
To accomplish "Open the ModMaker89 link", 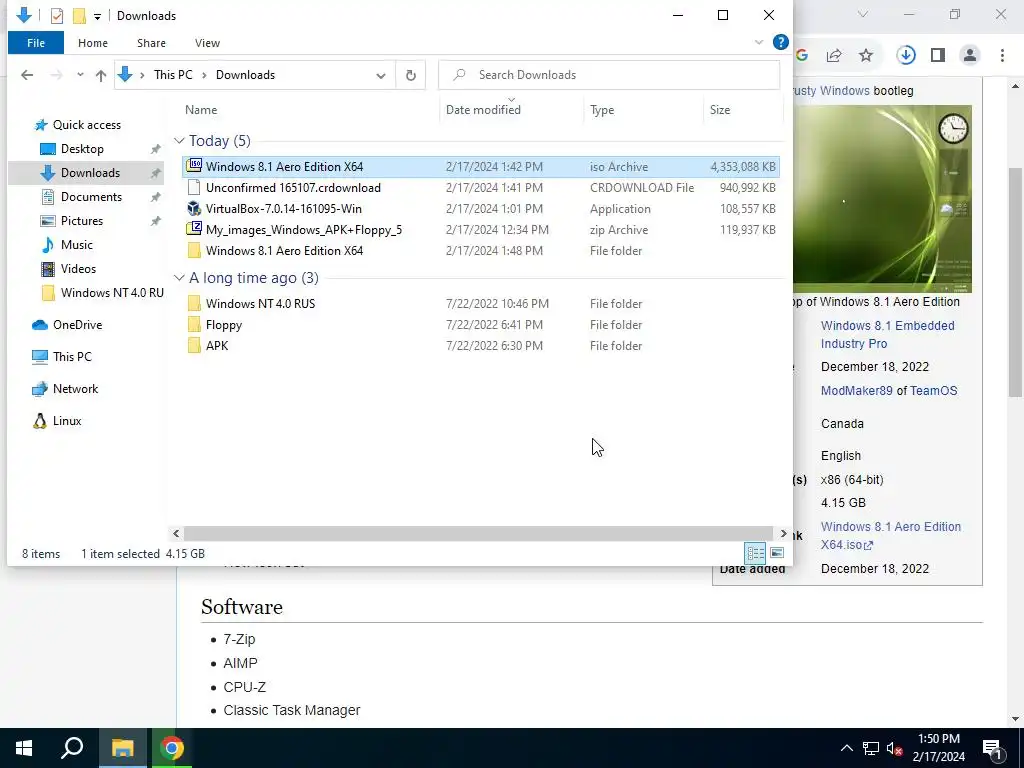I will click(857, 391).
